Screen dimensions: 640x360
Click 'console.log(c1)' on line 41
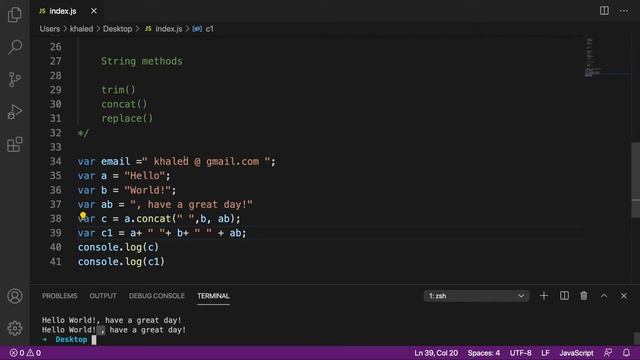click(121, 262)
